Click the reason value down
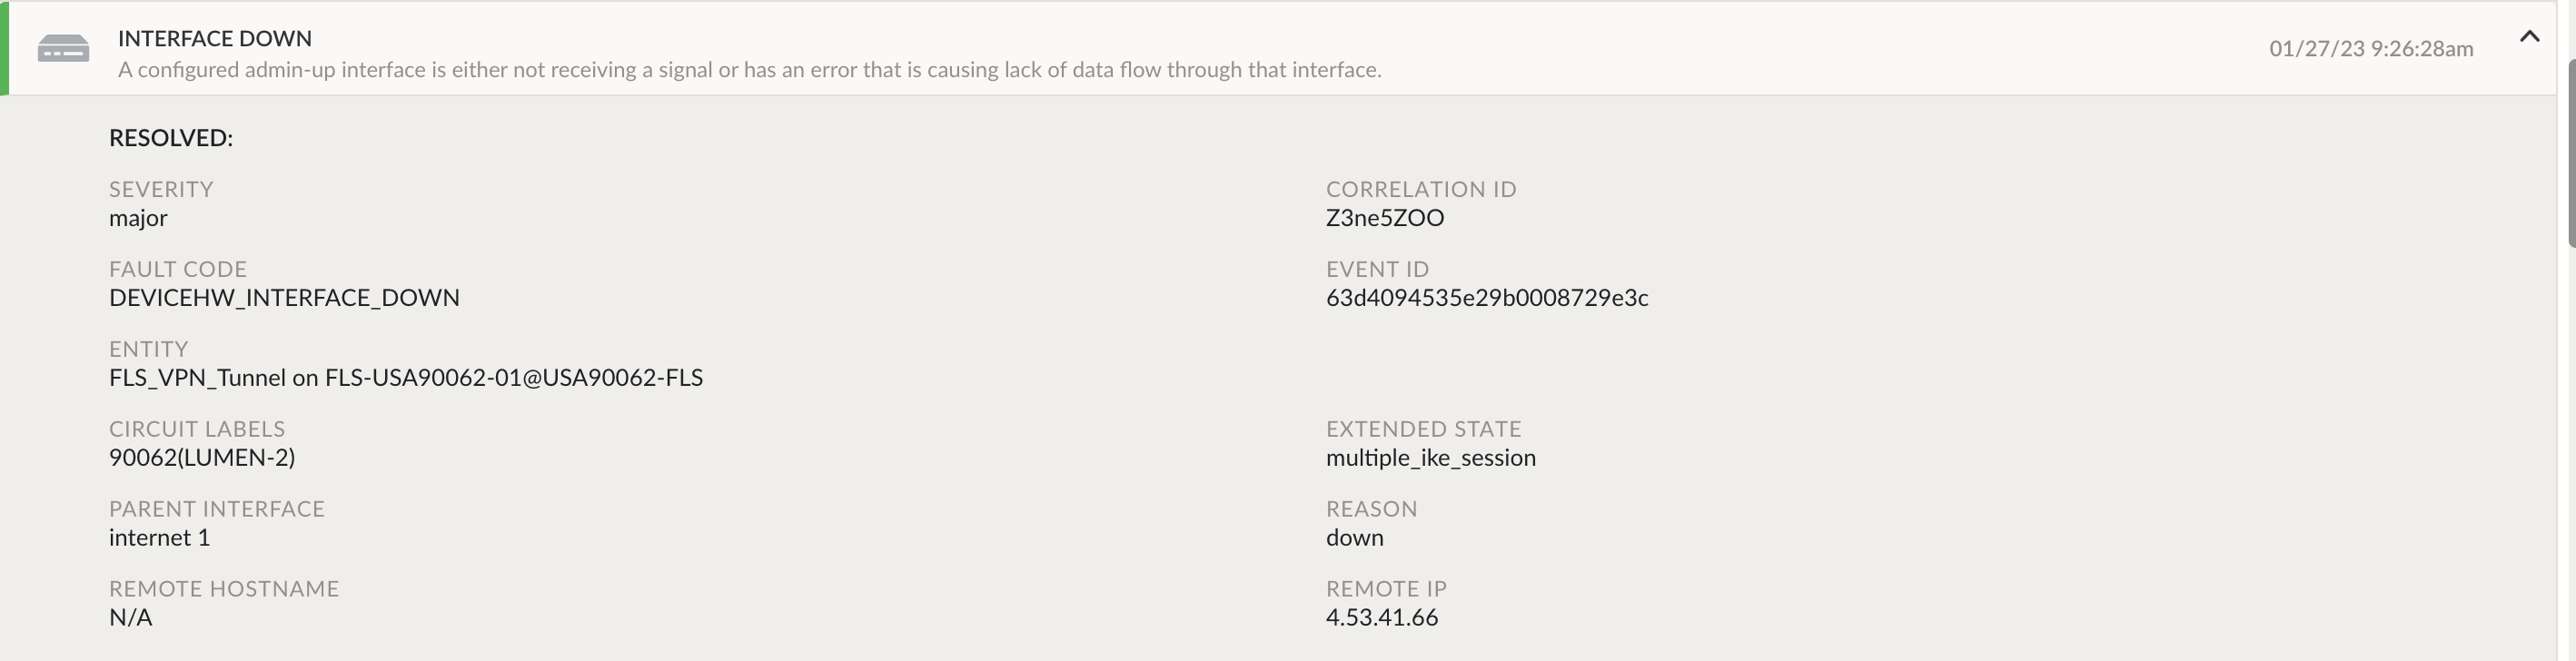2576x661 pixels. click(x=1354, y=538)
